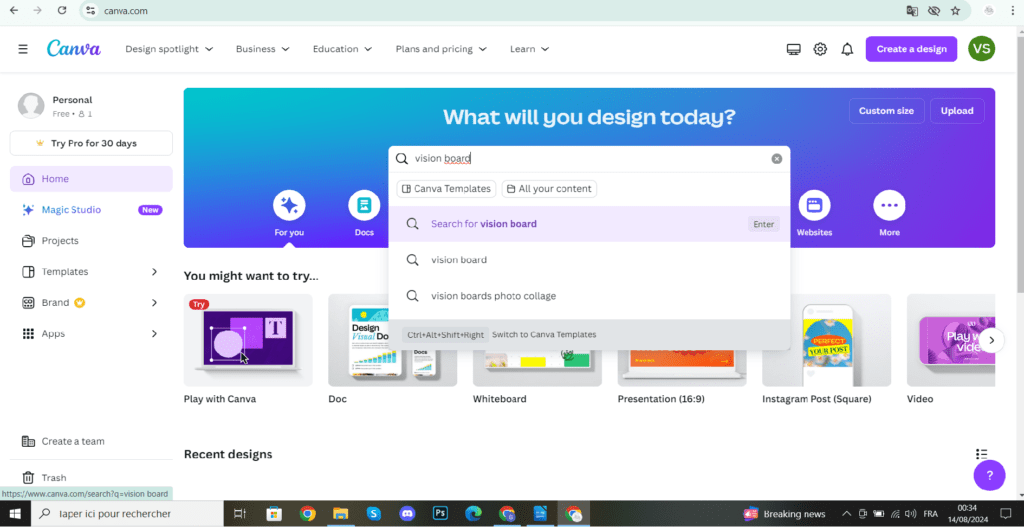Image resolution: width=1024 pixels, height=527 pixels.
Task: Open Discord from the taskbar
Action: (x=408, y=513)
